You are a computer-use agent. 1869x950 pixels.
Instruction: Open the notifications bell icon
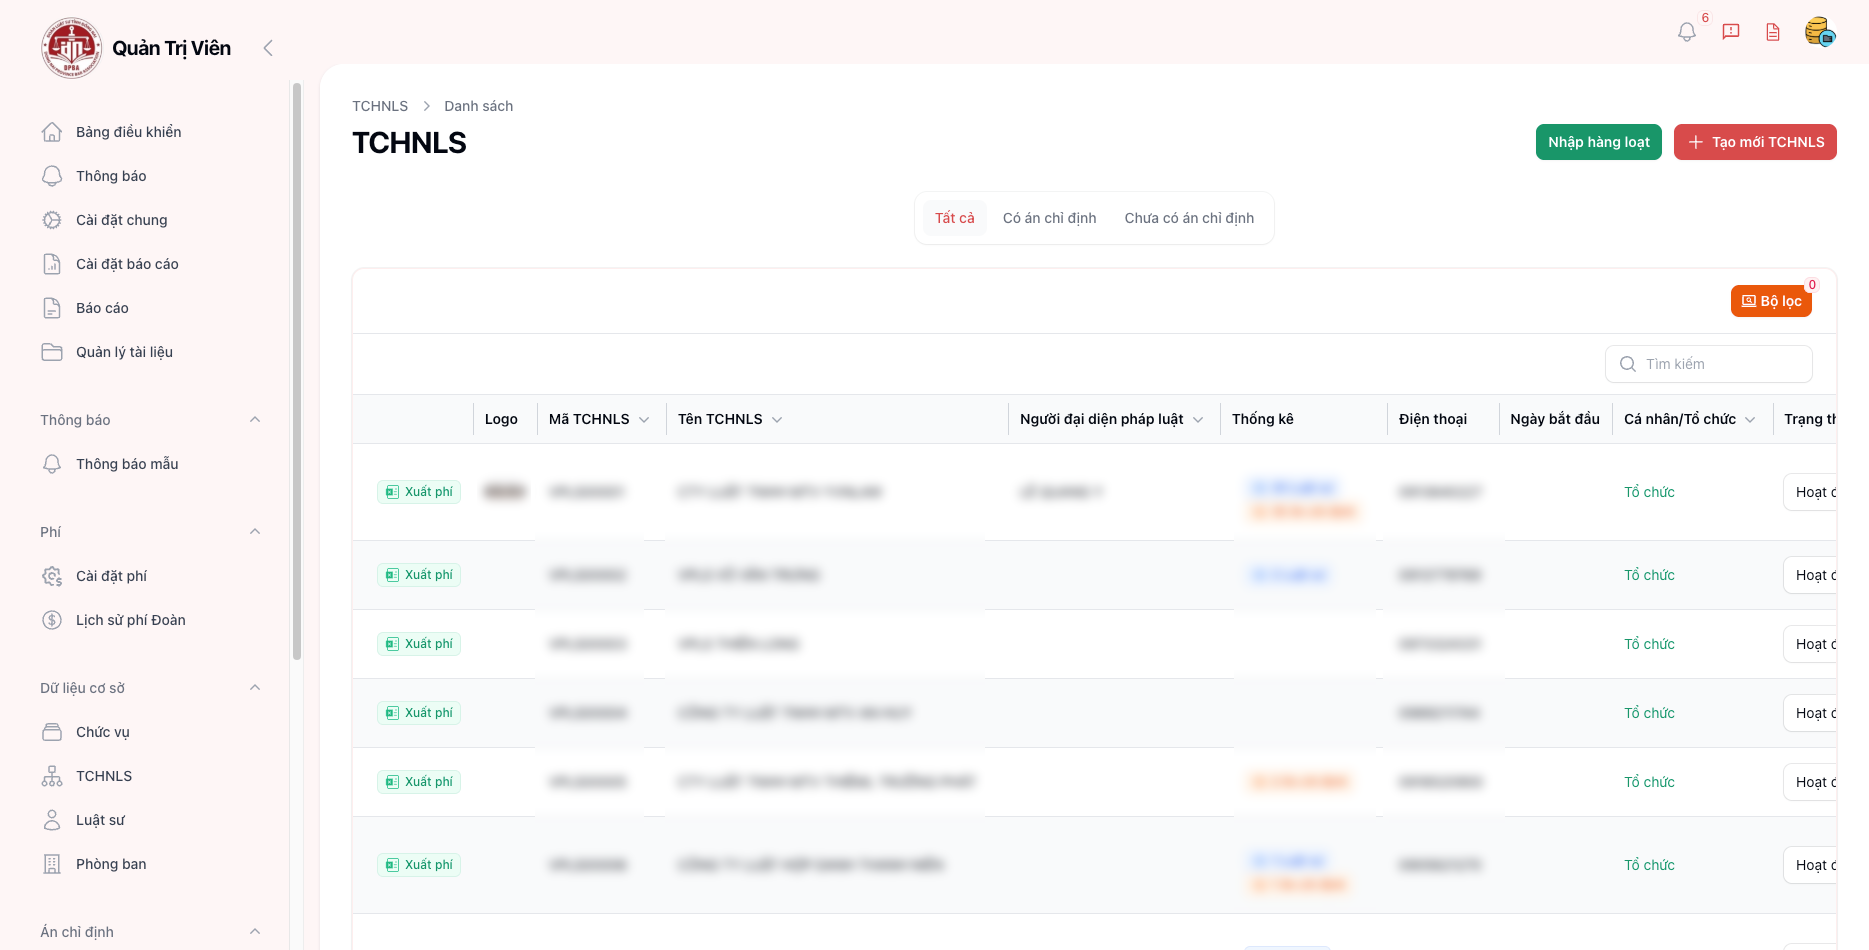pyautogui.click(x=1687, y=32)
